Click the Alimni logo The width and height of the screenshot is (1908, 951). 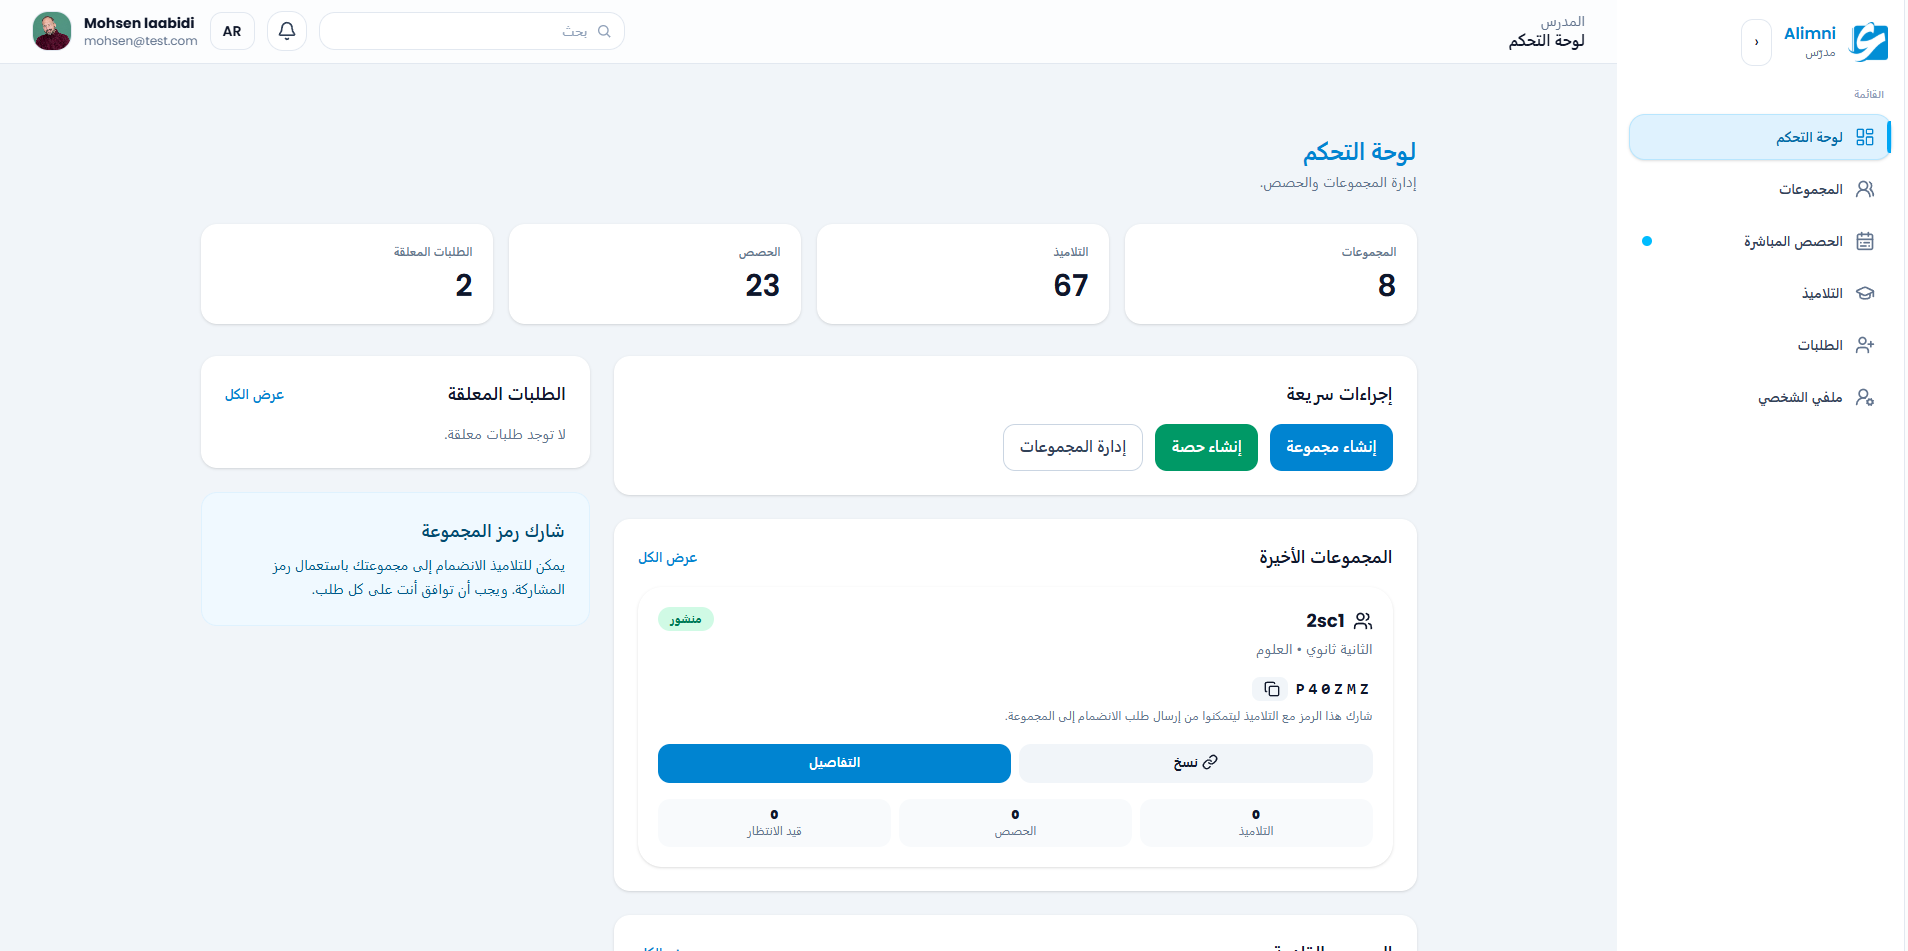pos(1869,41)
